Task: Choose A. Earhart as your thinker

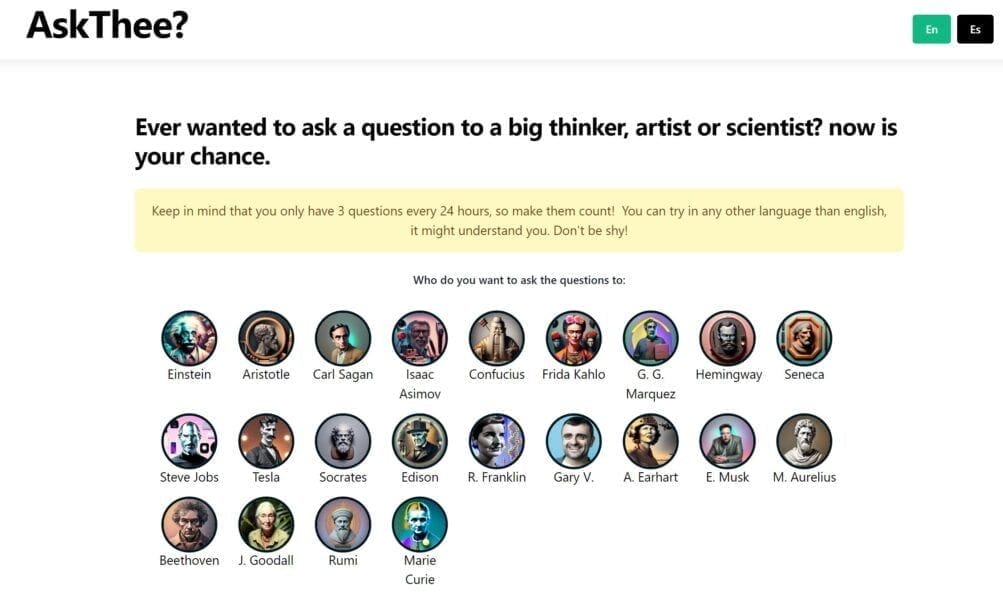Action: [650, 440]
